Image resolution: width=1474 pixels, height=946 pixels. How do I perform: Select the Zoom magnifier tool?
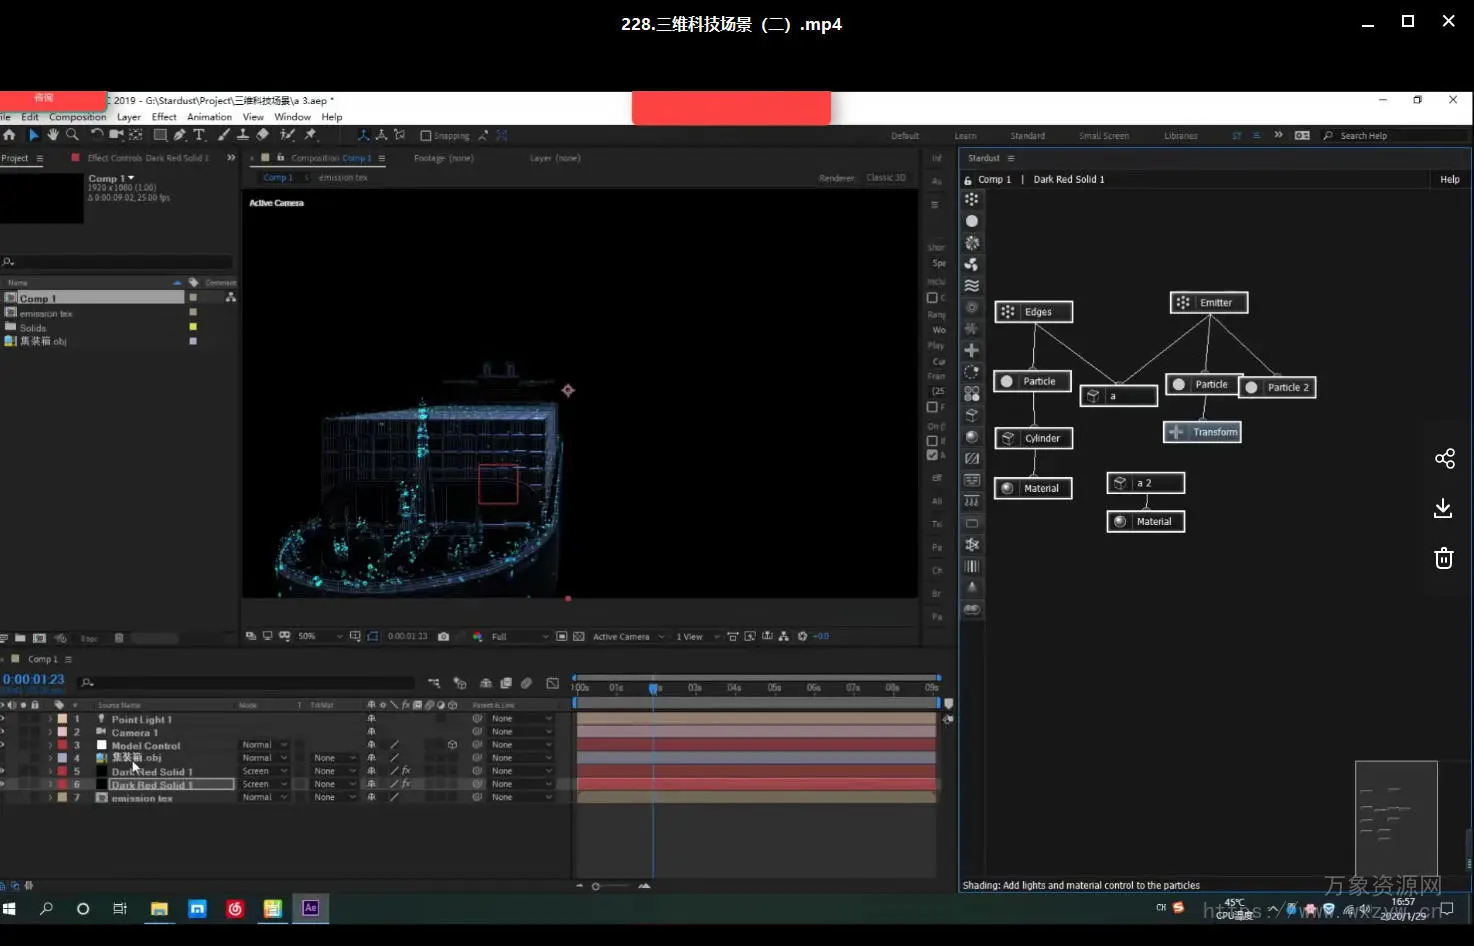coord(72,135)
